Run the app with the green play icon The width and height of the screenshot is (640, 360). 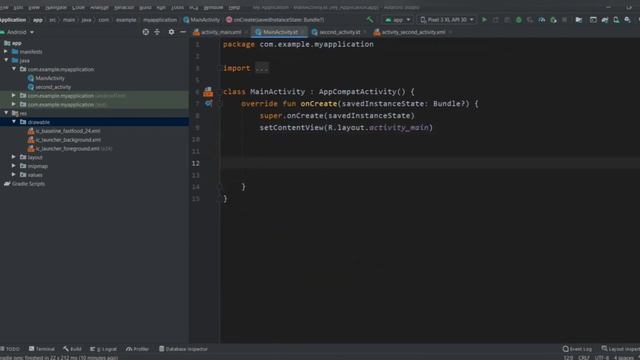coord(484,20)
